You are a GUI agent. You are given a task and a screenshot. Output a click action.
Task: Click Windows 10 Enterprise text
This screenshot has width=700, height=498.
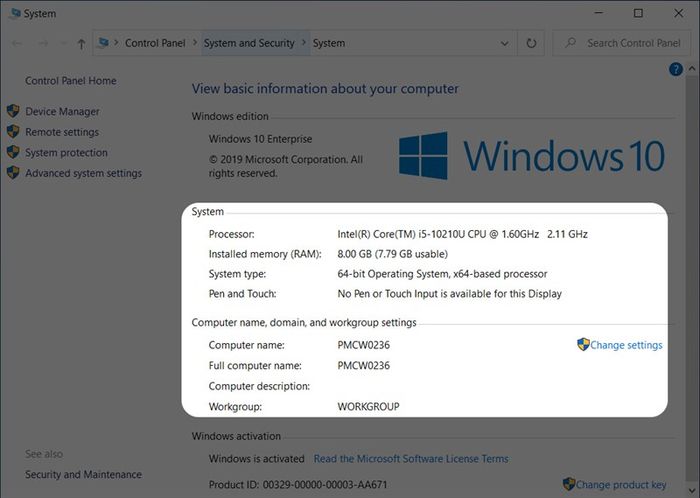260,139
